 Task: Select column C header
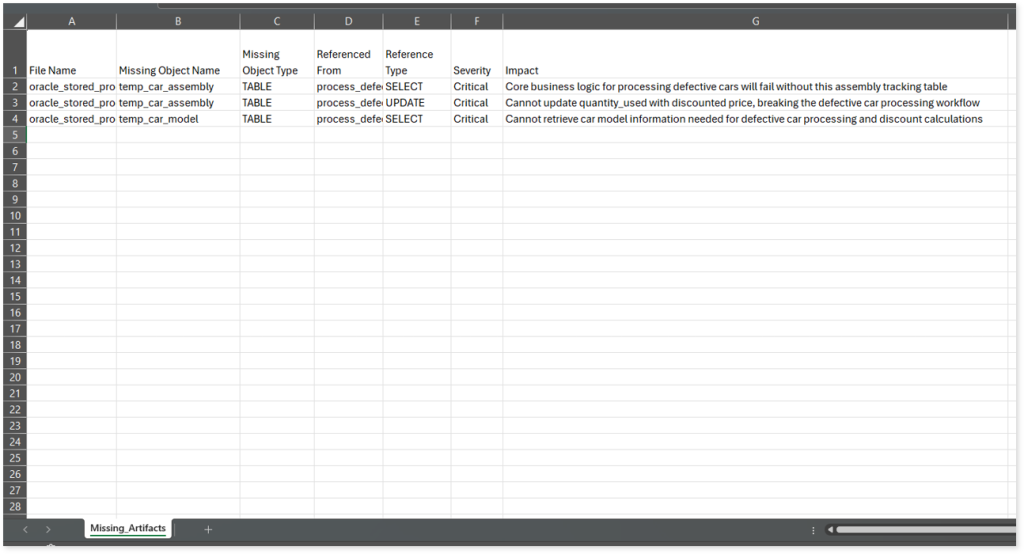pos(277,21)
